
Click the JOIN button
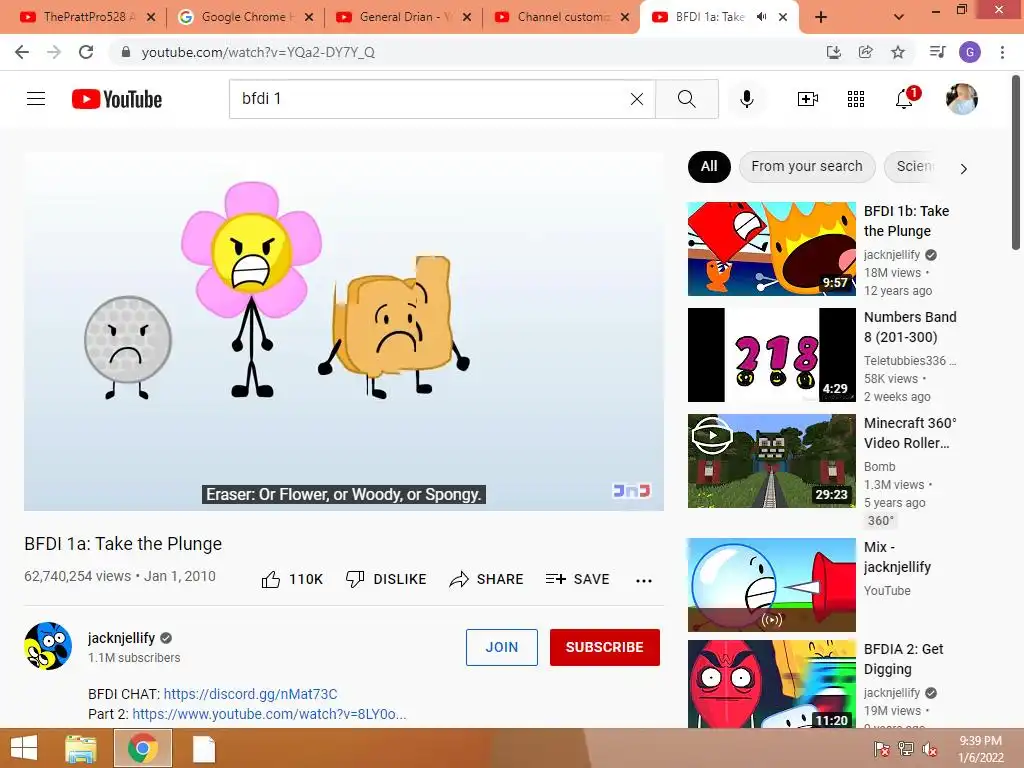click(502, 647)
